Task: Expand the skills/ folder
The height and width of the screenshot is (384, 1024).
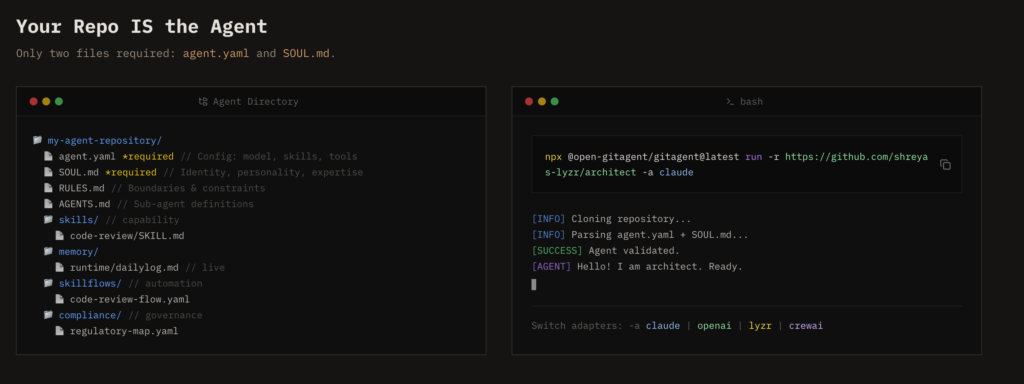Action: pos(78,220)
